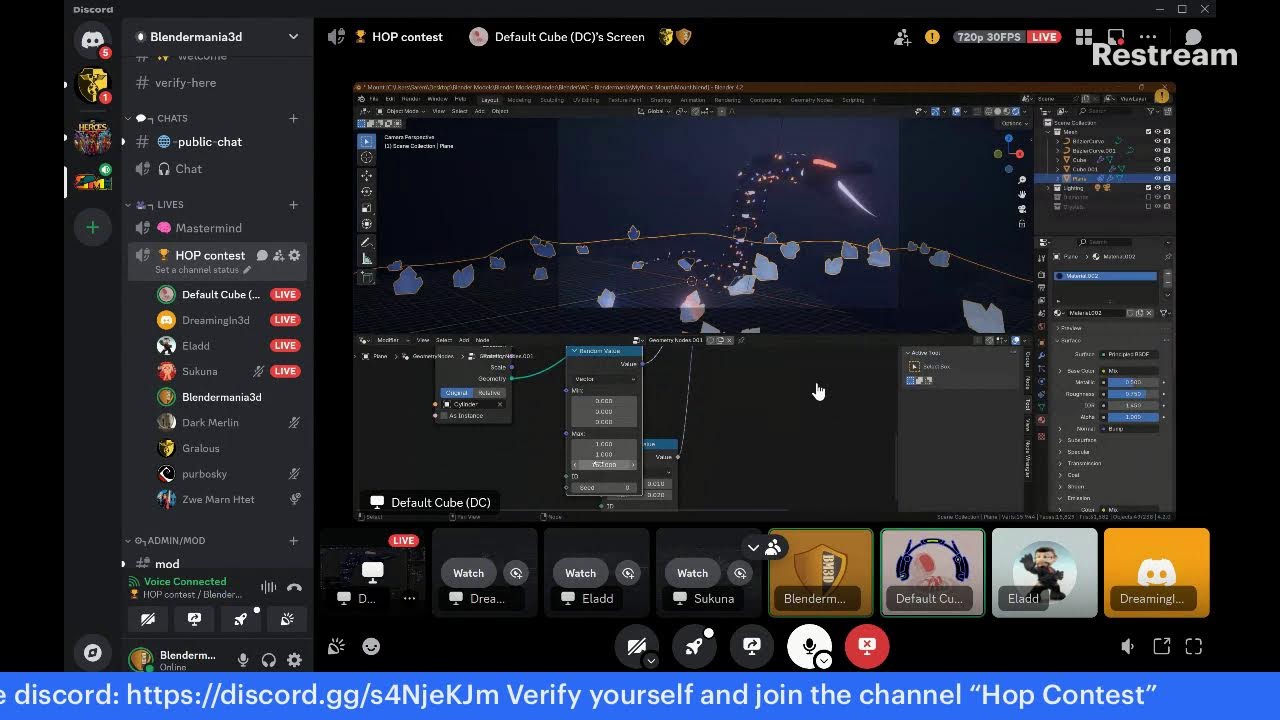The image size is (1280, 720).
Task: Click noise suppression waveform icon
Action: [268, 588]
